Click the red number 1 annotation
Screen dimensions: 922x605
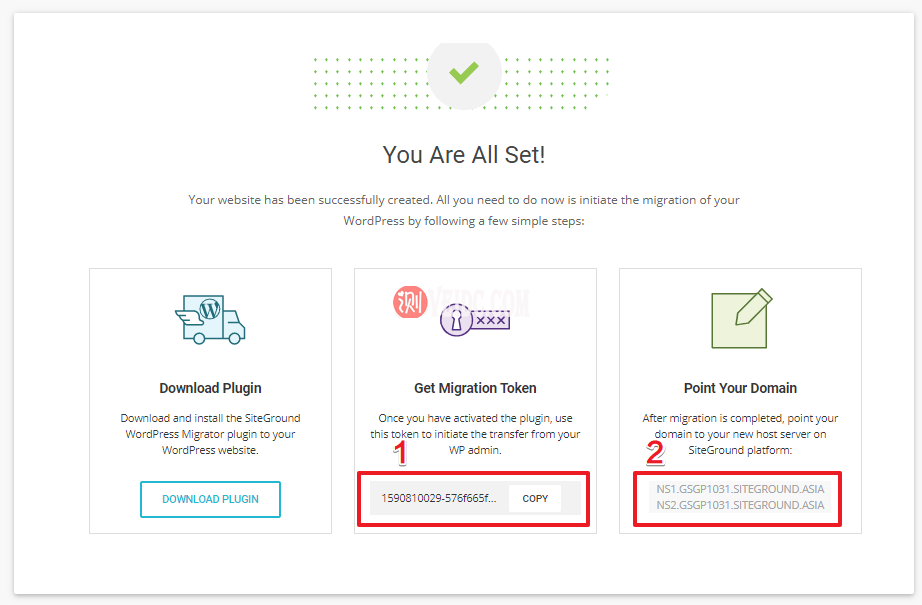400,454
